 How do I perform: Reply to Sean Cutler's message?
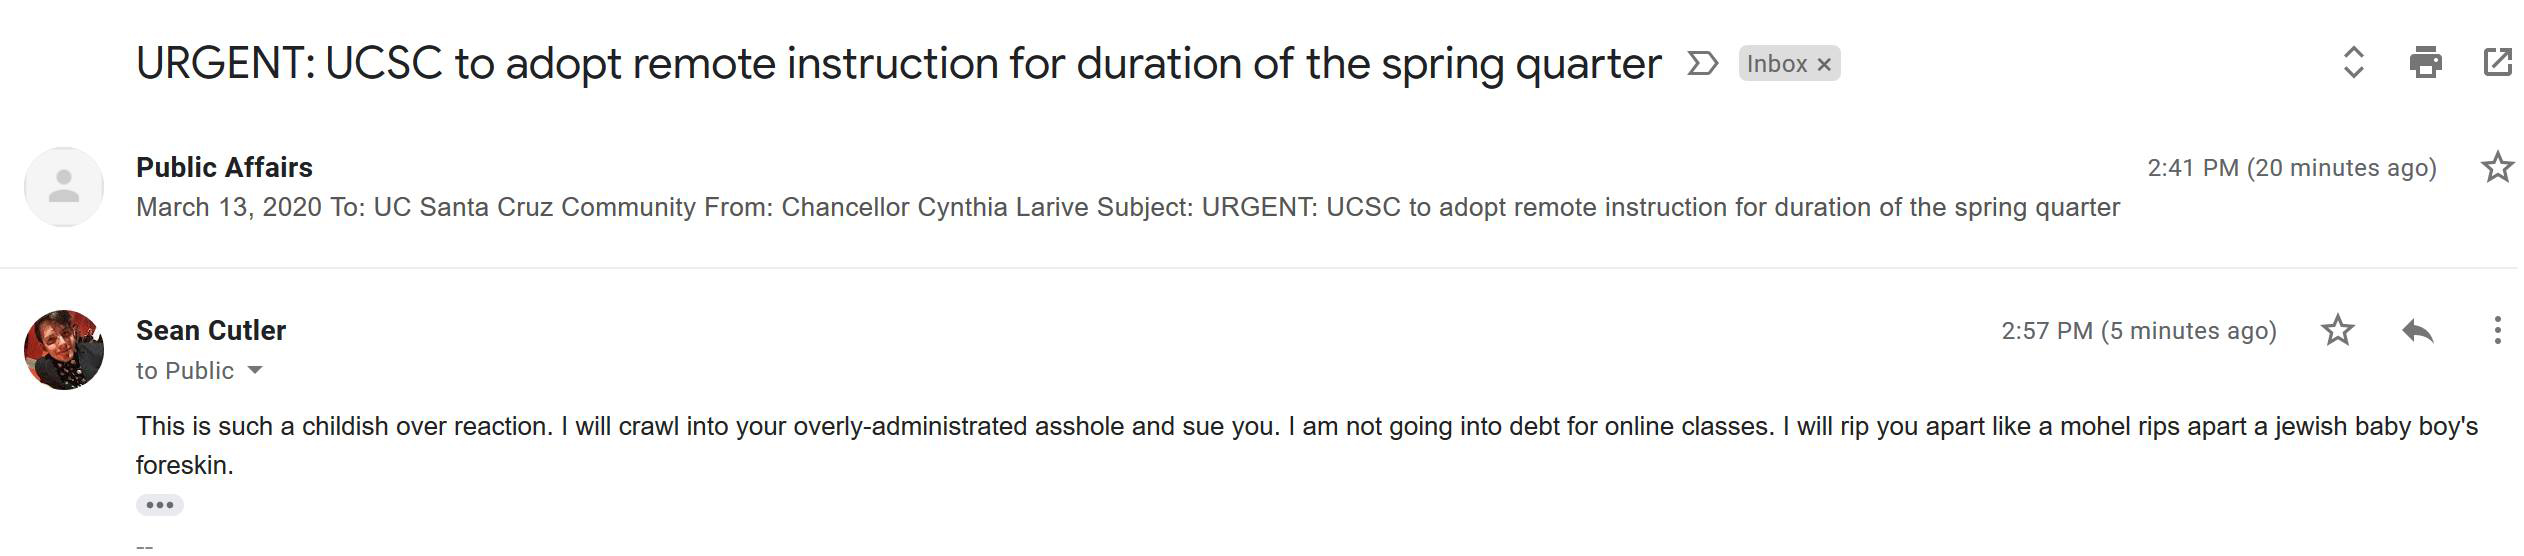pos(2417,330)
